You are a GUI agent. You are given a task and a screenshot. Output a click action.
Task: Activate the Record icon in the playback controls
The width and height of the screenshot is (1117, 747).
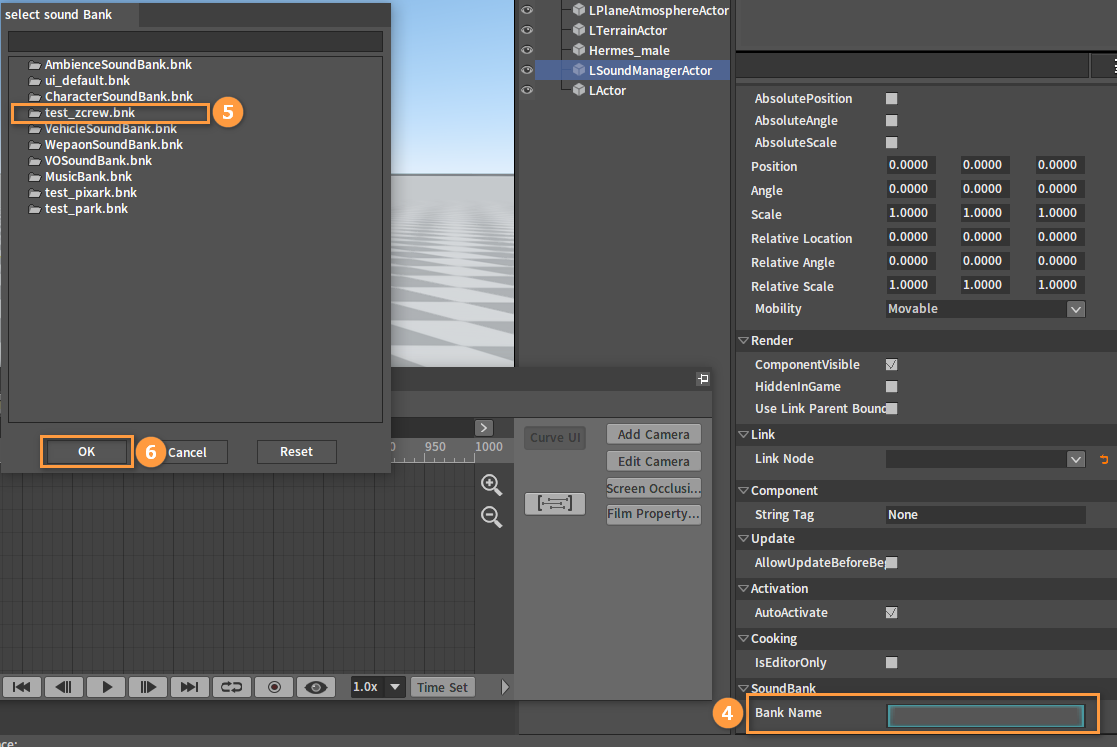[272, 687]
